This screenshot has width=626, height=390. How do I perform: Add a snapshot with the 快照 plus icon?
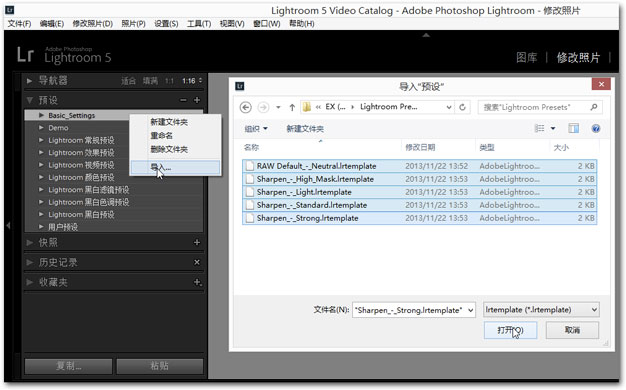point(197,242)
